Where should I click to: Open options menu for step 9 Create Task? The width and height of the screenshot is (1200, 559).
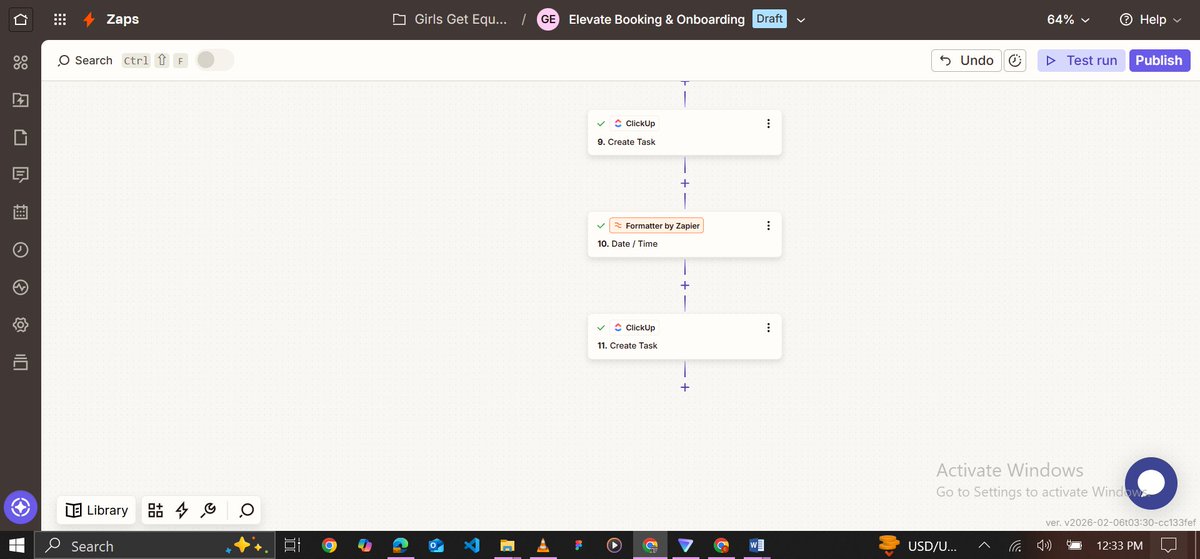pyautogui.click(x=768, y=124)
